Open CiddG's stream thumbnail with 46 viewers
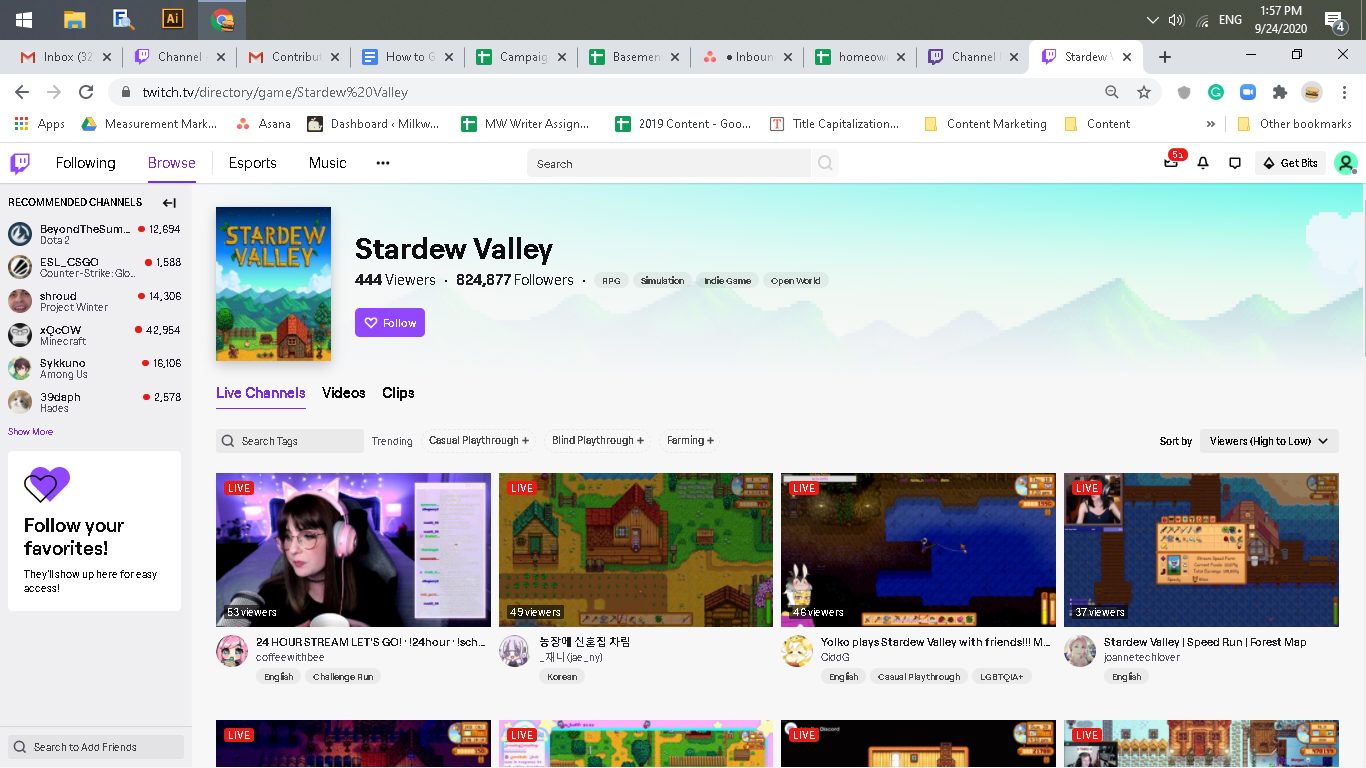Viewport: 1366px width, 768px height. point(918,550)
